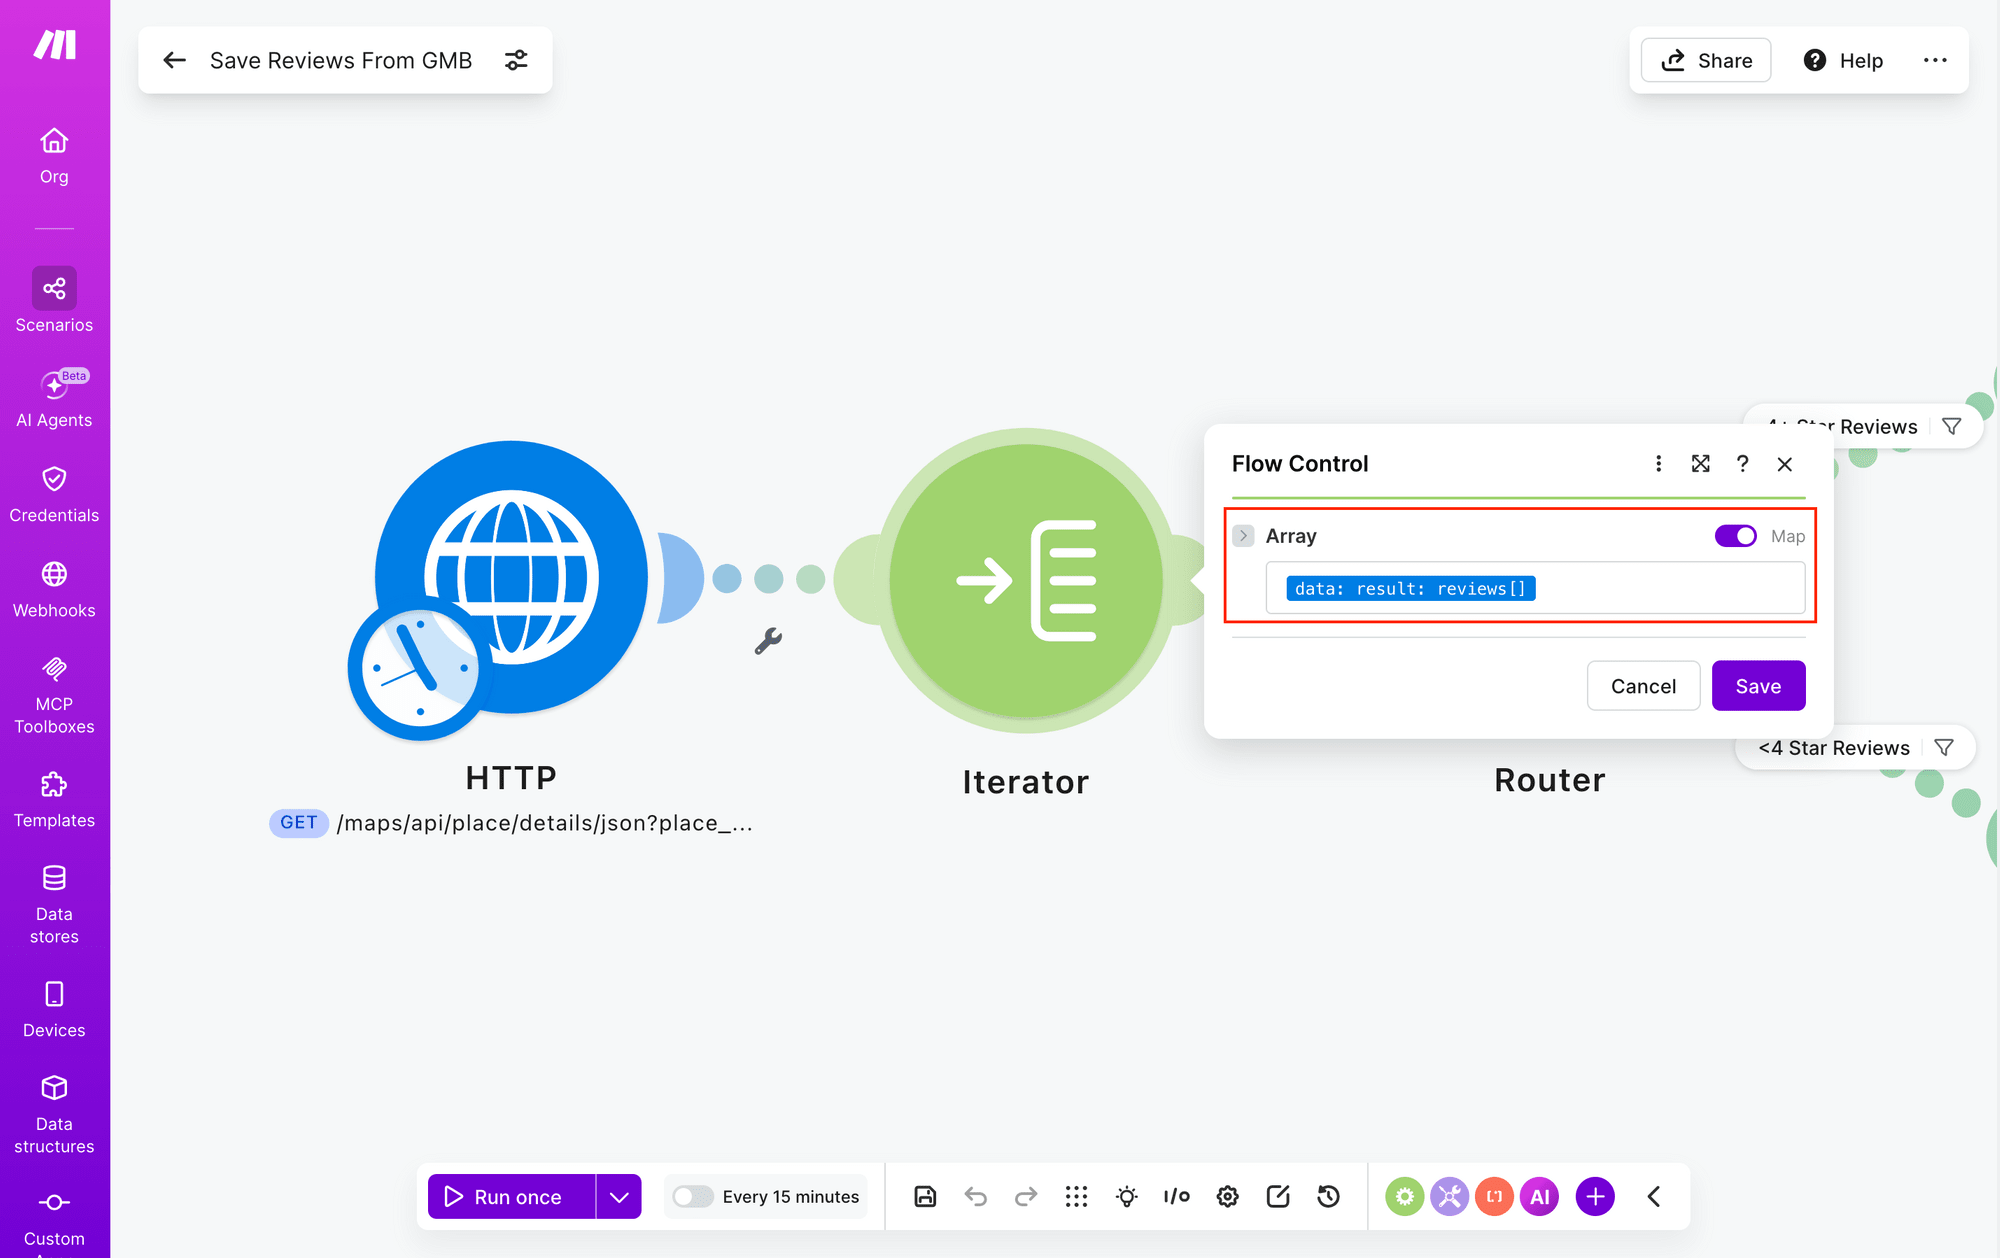Go to Scenarios section
Image resolution: width=2000 pixels, height=1258 pixels.
pos(54,300)
